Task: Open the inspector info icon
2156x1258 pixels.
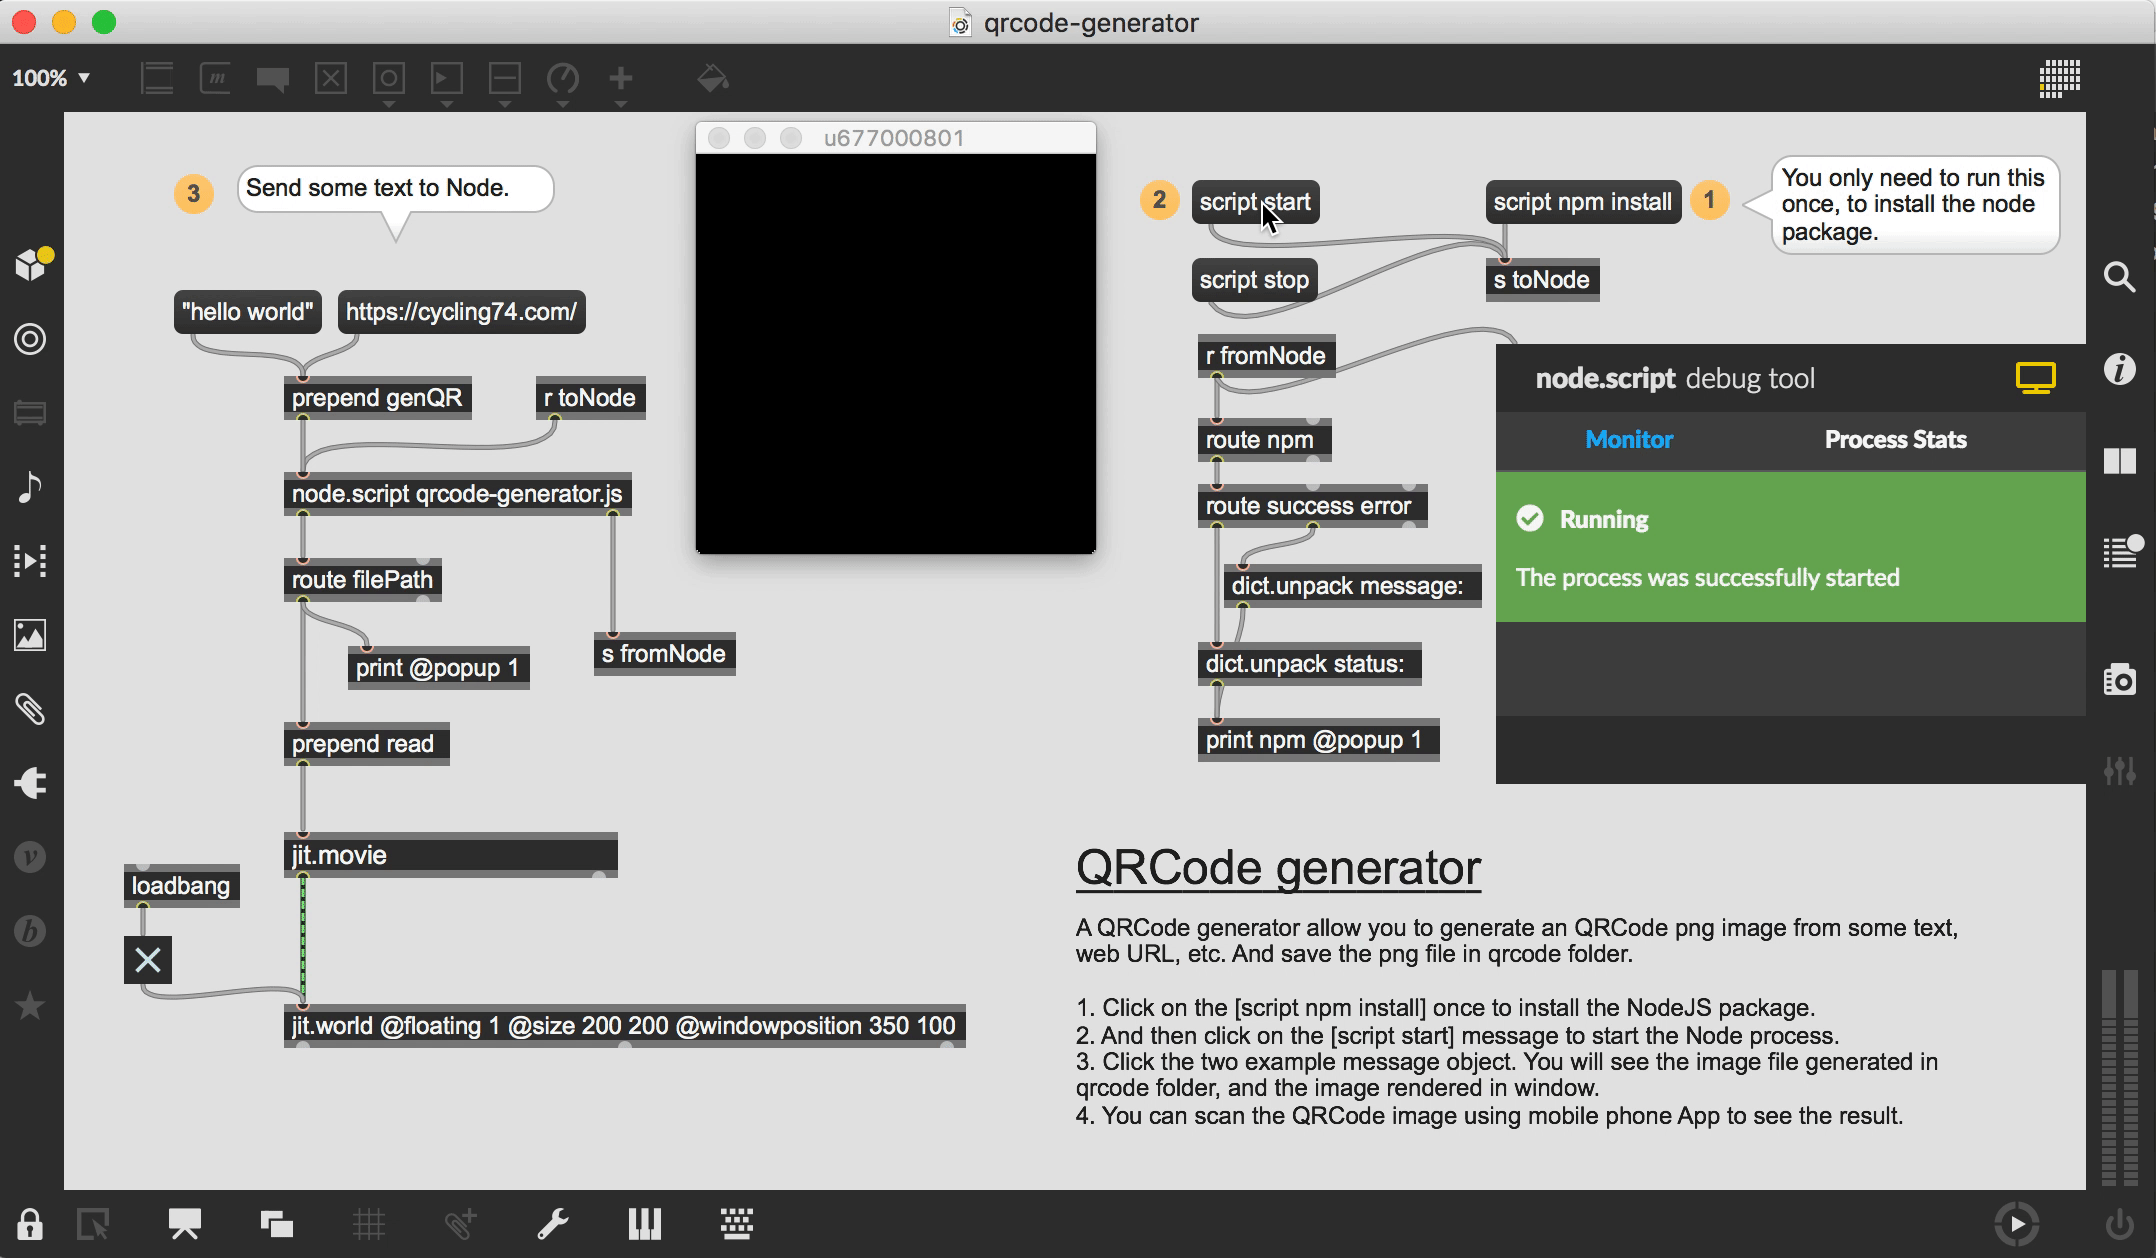Action: 2119,370
